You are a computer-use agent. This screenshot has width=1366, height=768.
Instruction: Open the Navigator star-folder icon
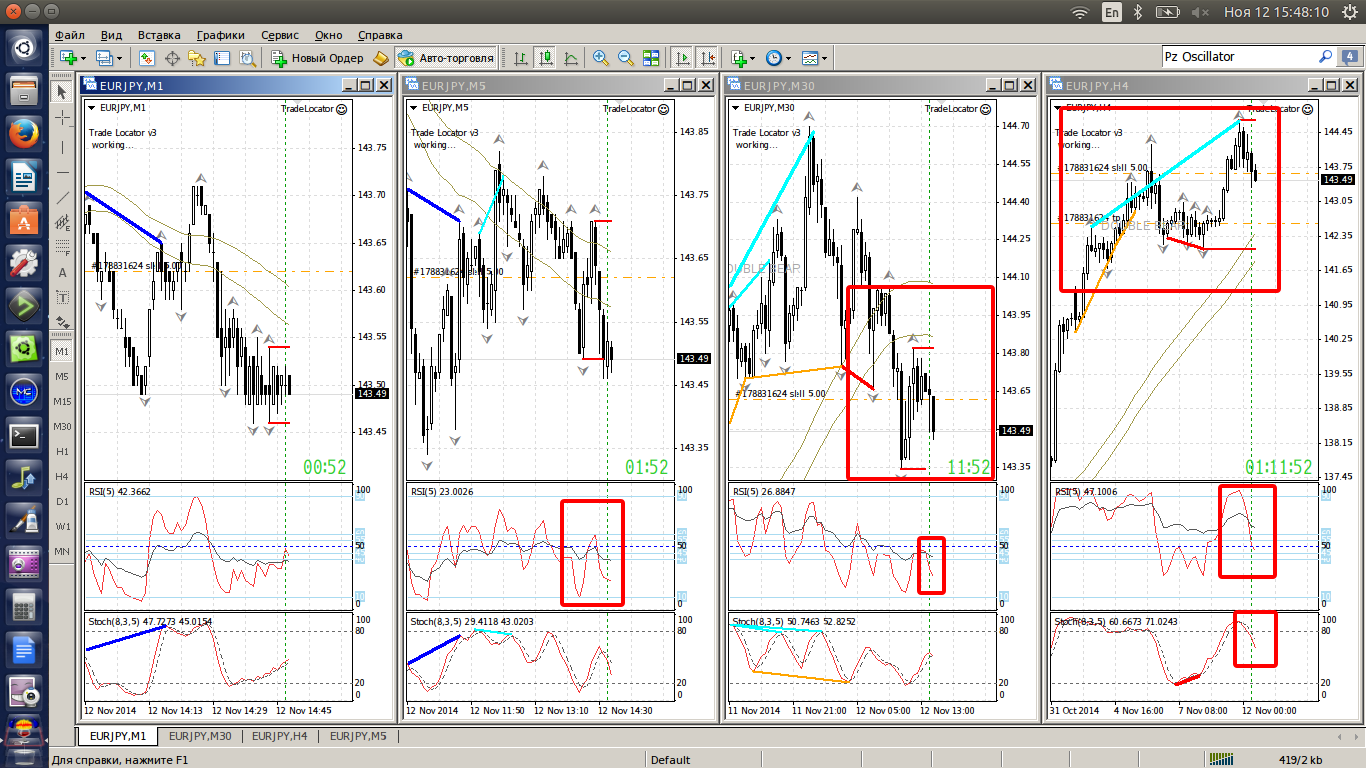tap(197, 58)
